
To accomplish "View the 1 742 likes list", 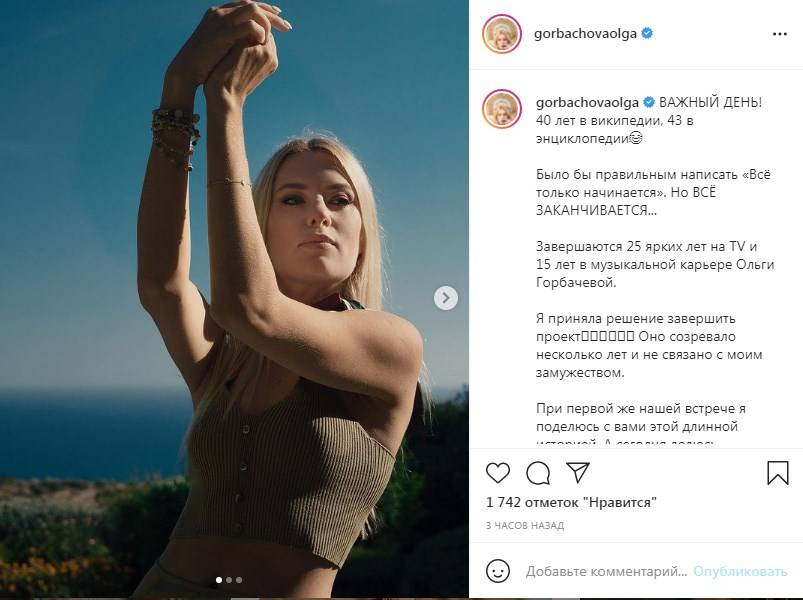I will (x=571, y=502).
